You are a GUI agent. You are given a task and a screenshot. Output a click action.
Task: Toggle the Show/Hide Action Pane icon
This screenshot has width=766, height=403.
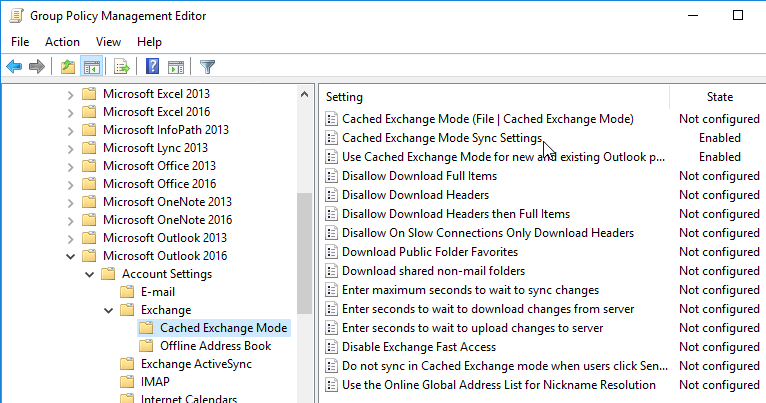click(176, 66)
